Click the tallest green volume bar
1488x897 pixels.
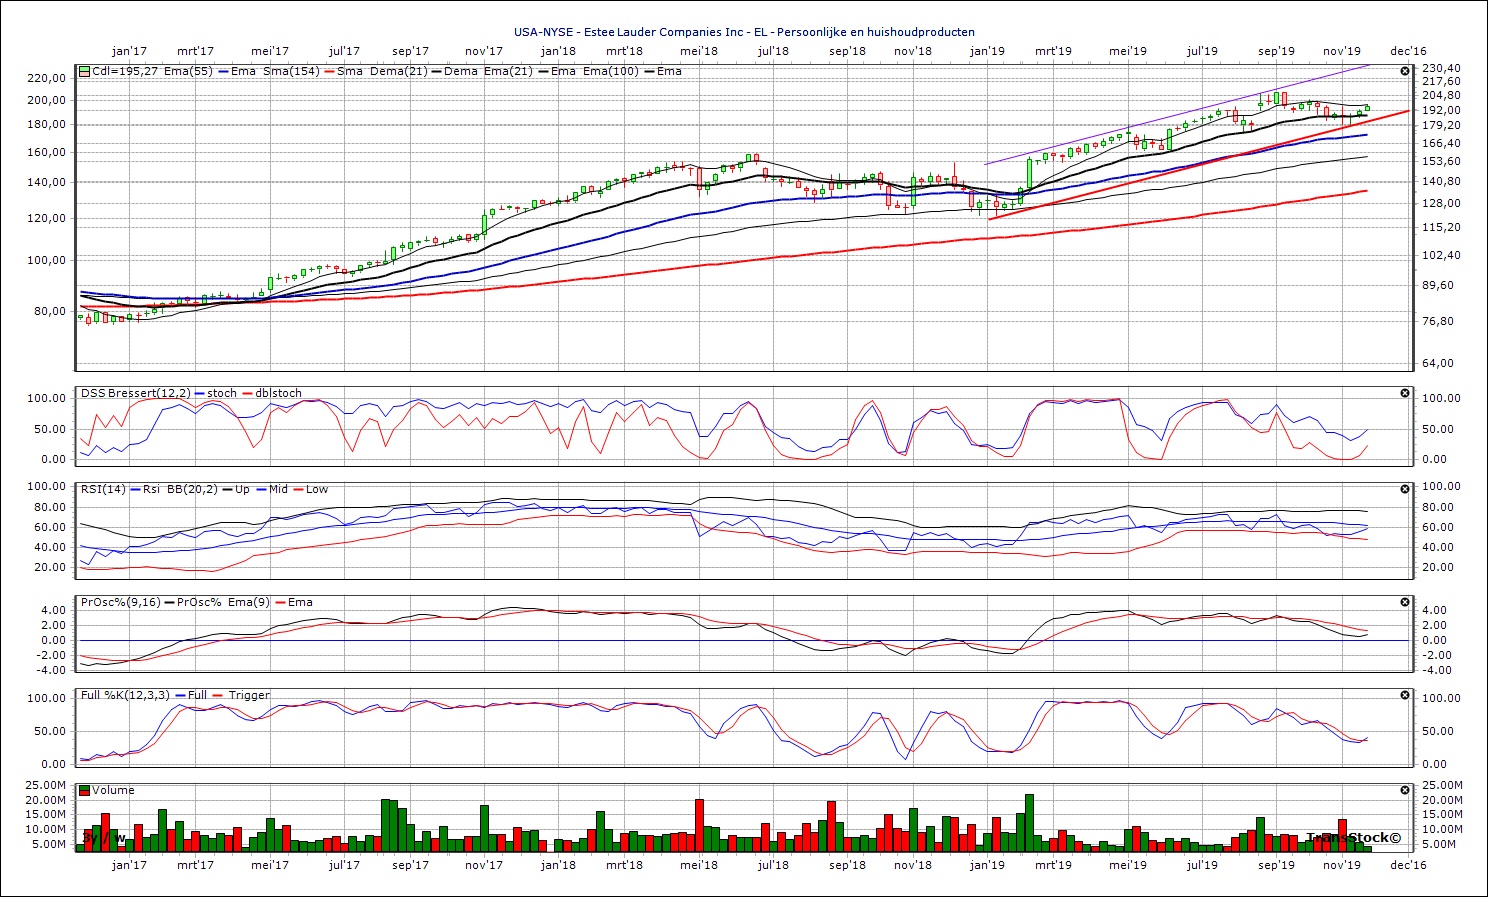point(1029,822)
